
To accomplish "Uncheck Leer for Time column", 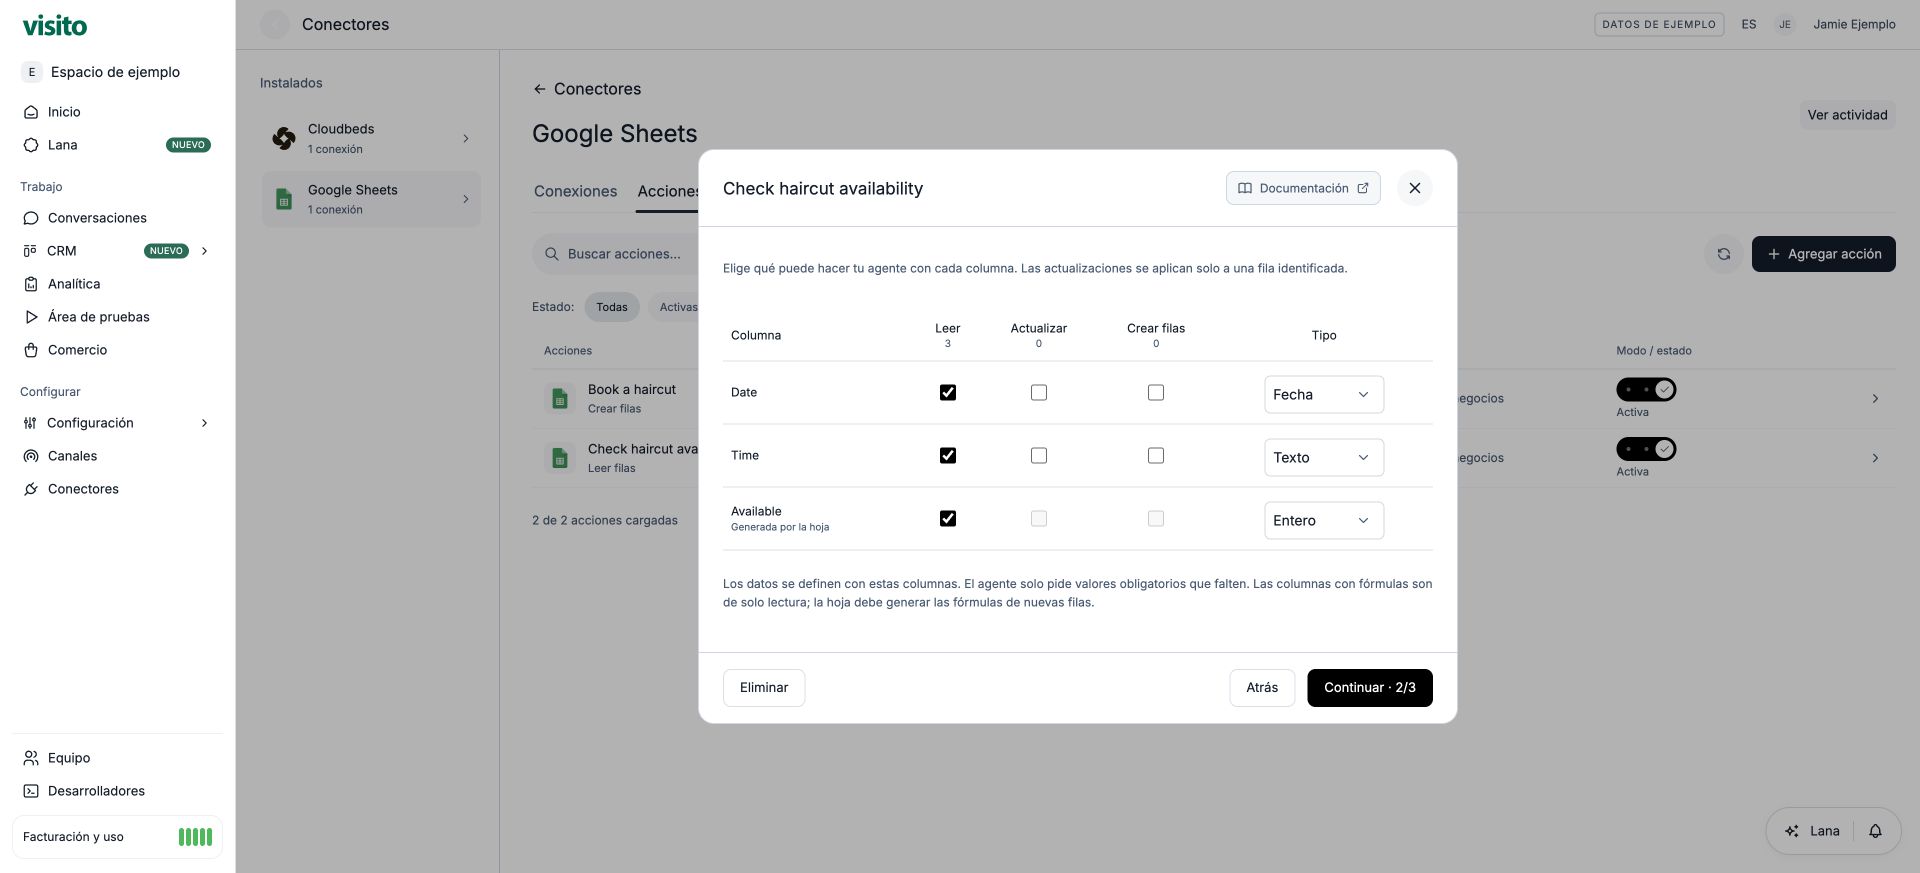I will (948, 455).
